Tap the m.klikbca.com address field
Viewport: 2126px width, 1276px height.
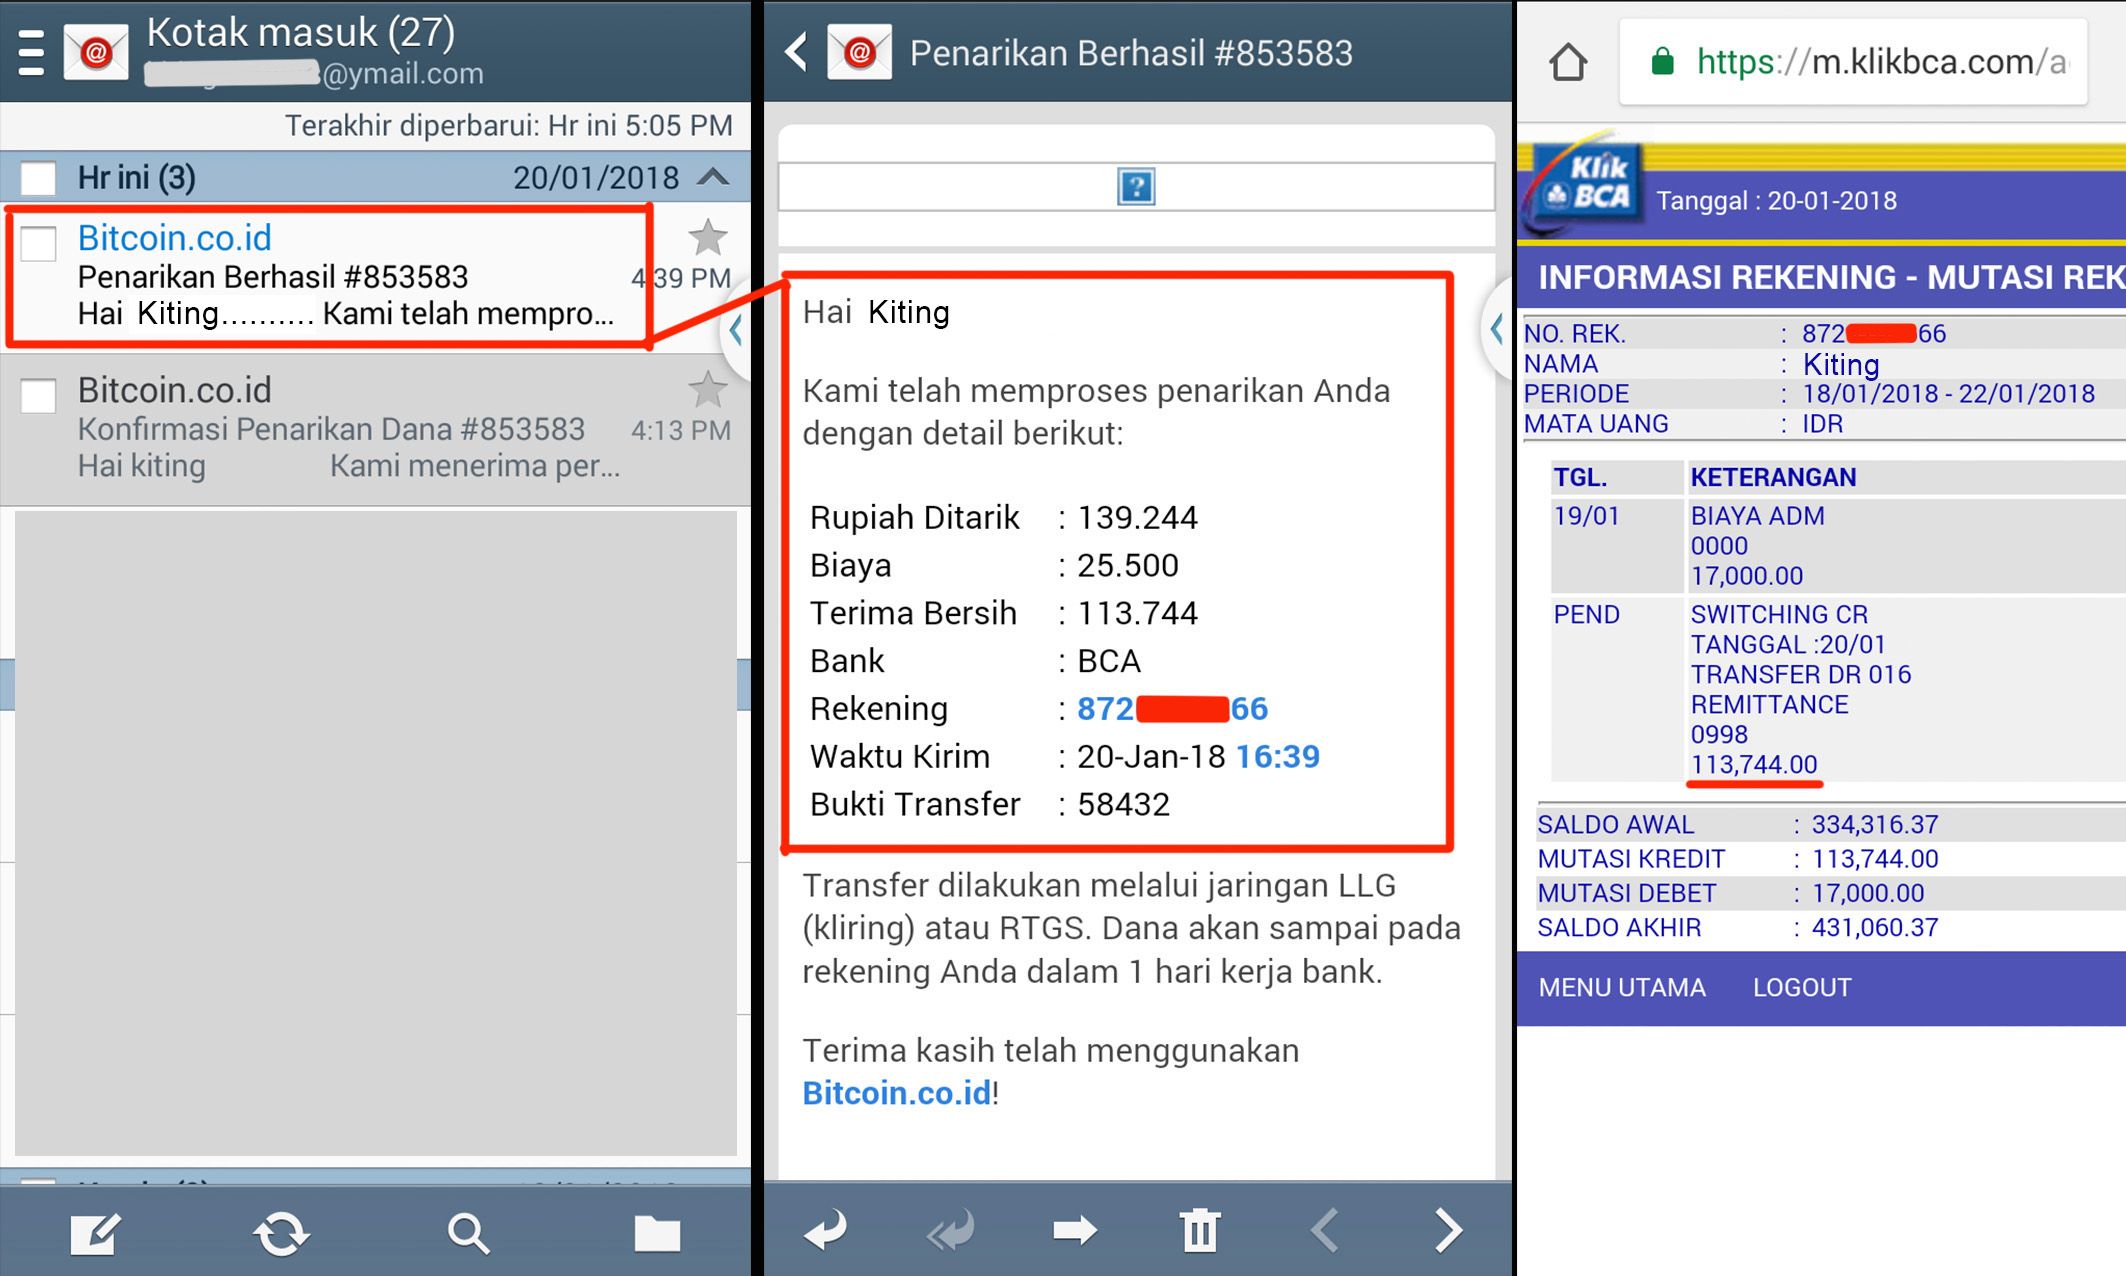click(1853, 62)
